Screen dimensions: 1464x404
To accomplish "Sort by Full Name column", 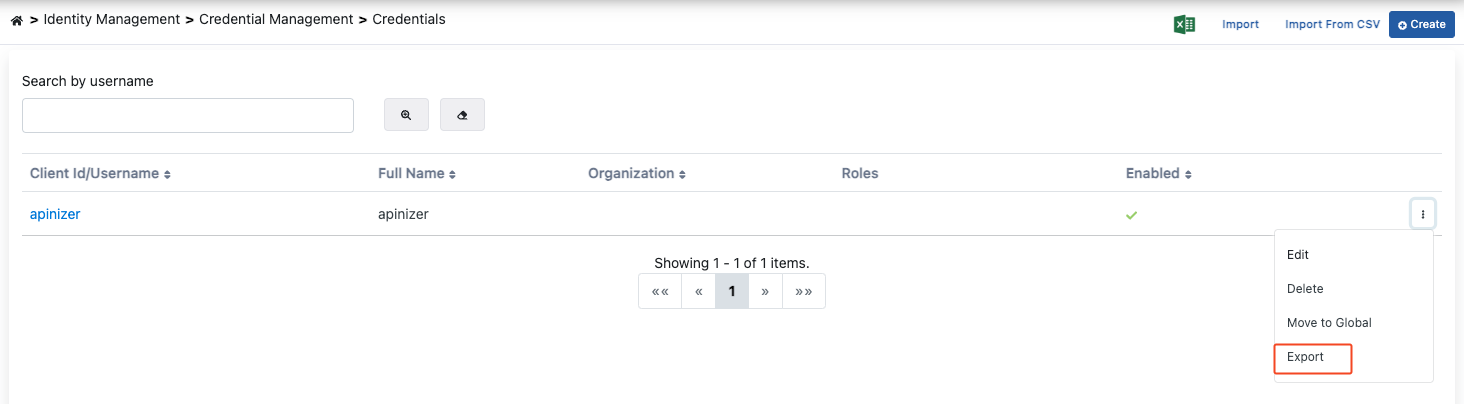I will tap(416, 174).
